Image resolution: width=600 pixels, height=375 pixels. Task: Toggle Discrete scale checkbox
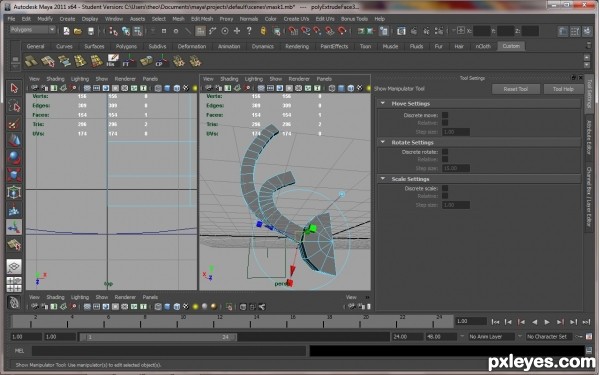(445, 188)
